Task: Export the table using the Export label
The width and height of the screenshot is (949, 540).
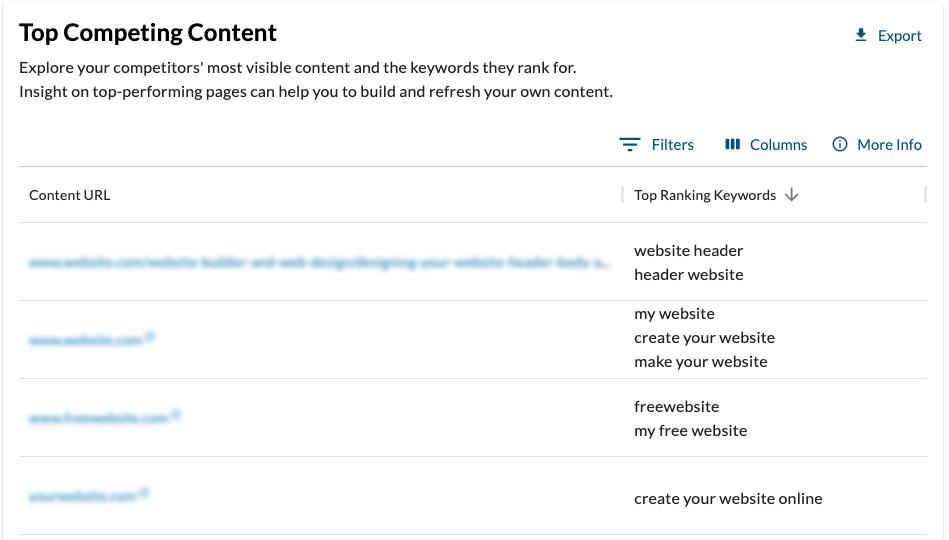Action: tap(899, 36)
